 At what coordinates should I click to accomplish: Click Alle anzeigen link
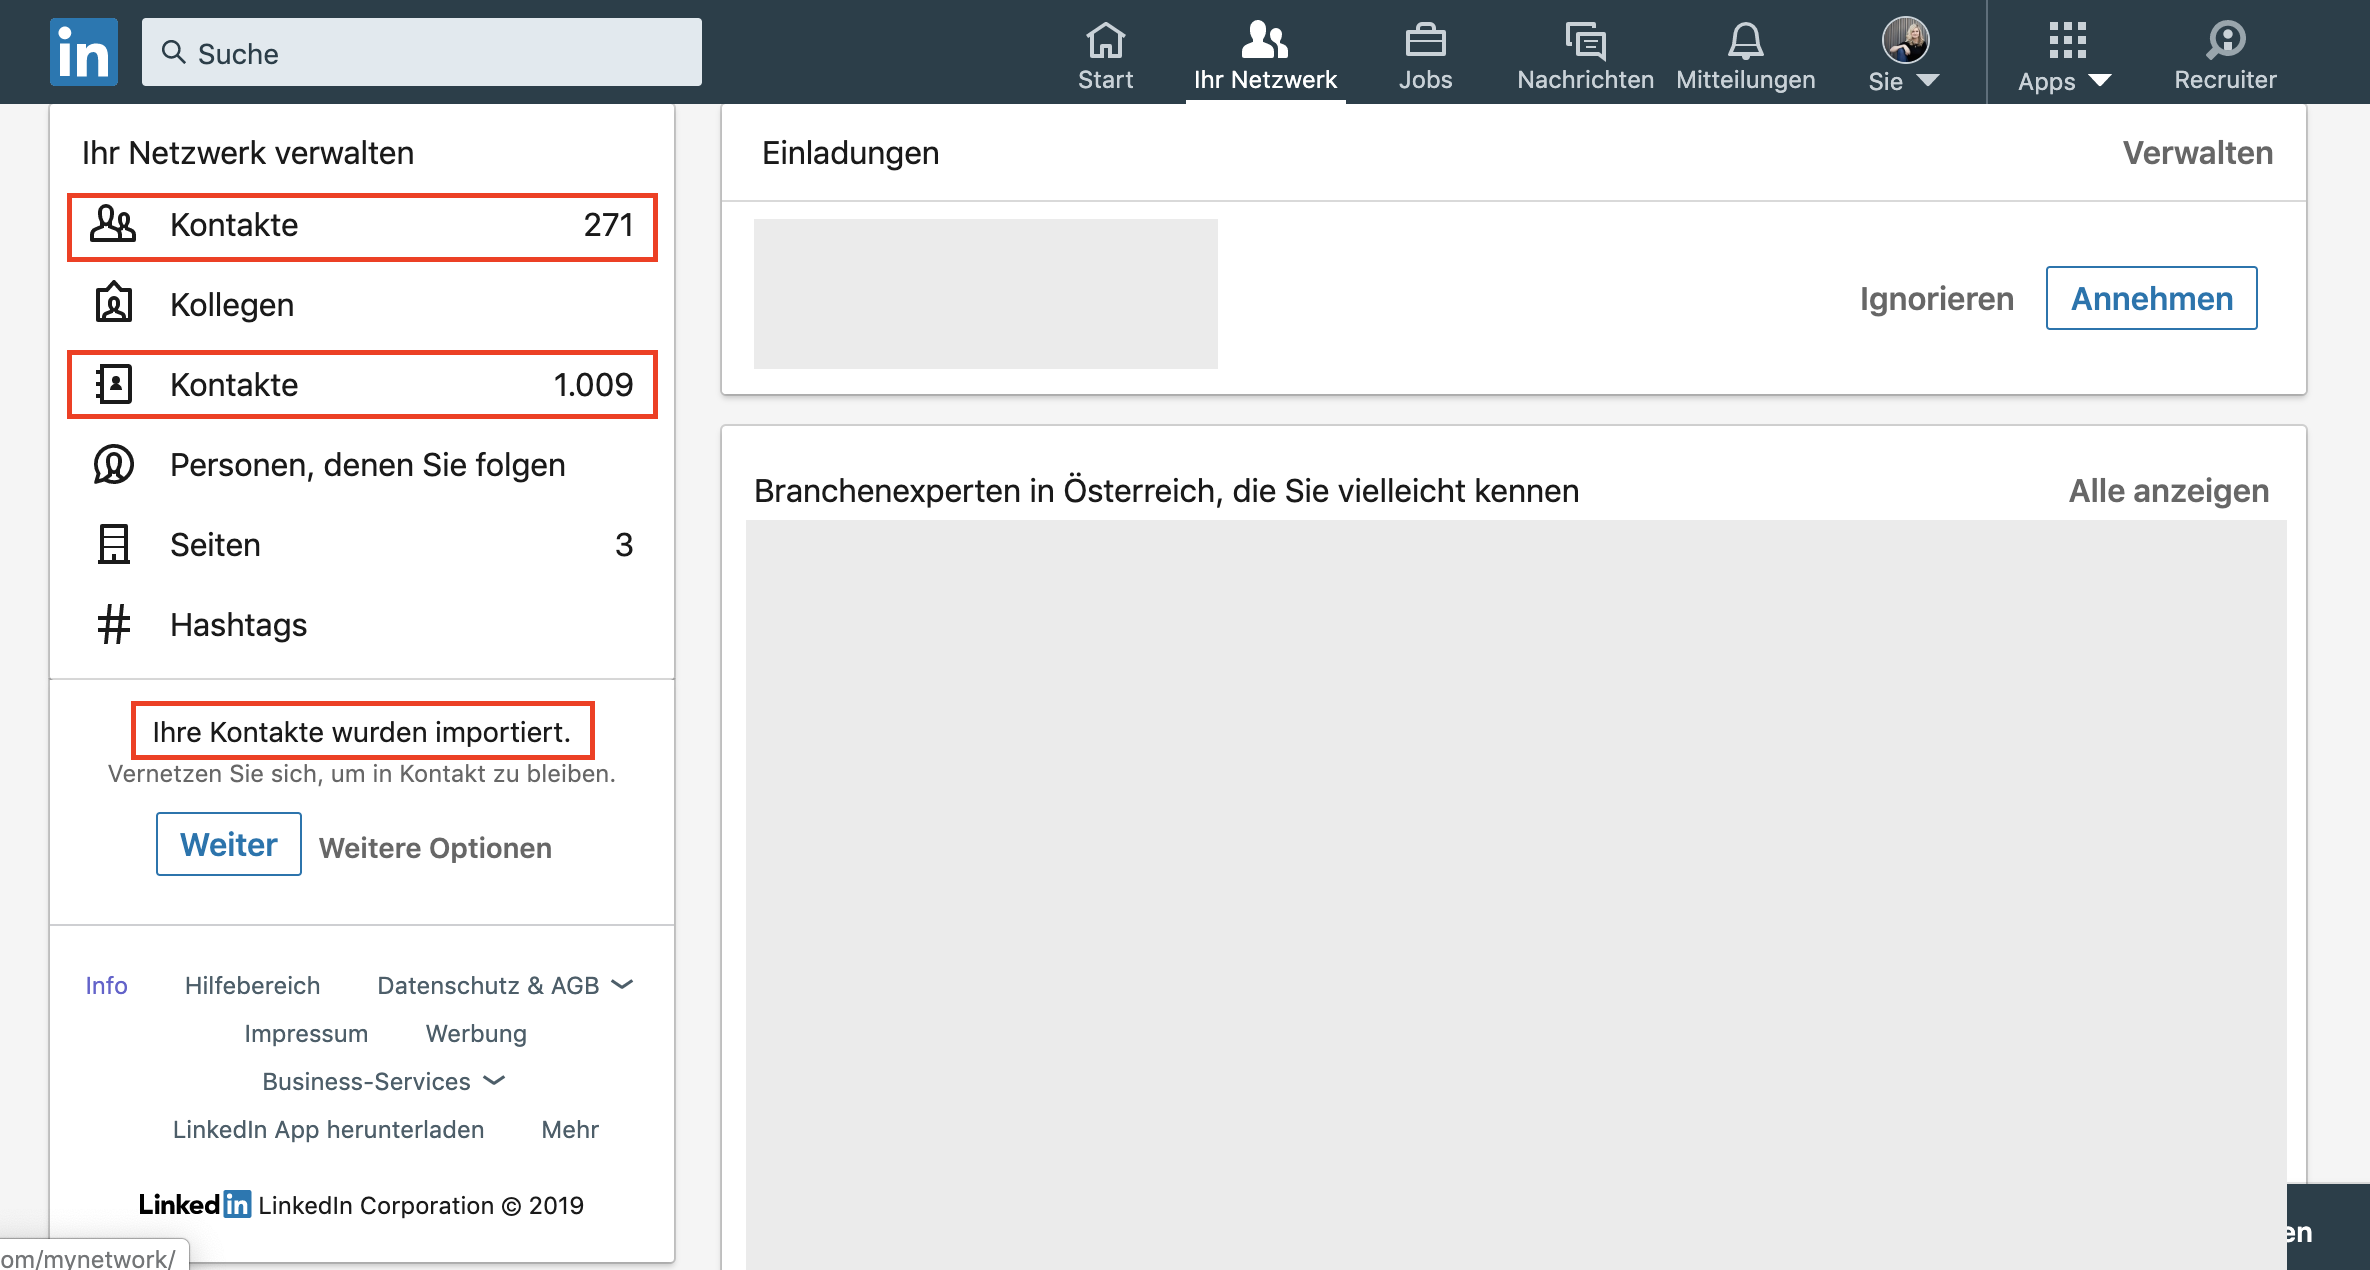pos(2168,491)
